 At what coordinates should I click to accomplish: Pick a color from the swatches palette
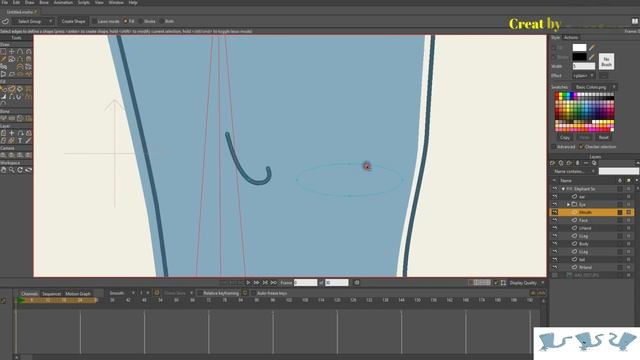point(584,112)
